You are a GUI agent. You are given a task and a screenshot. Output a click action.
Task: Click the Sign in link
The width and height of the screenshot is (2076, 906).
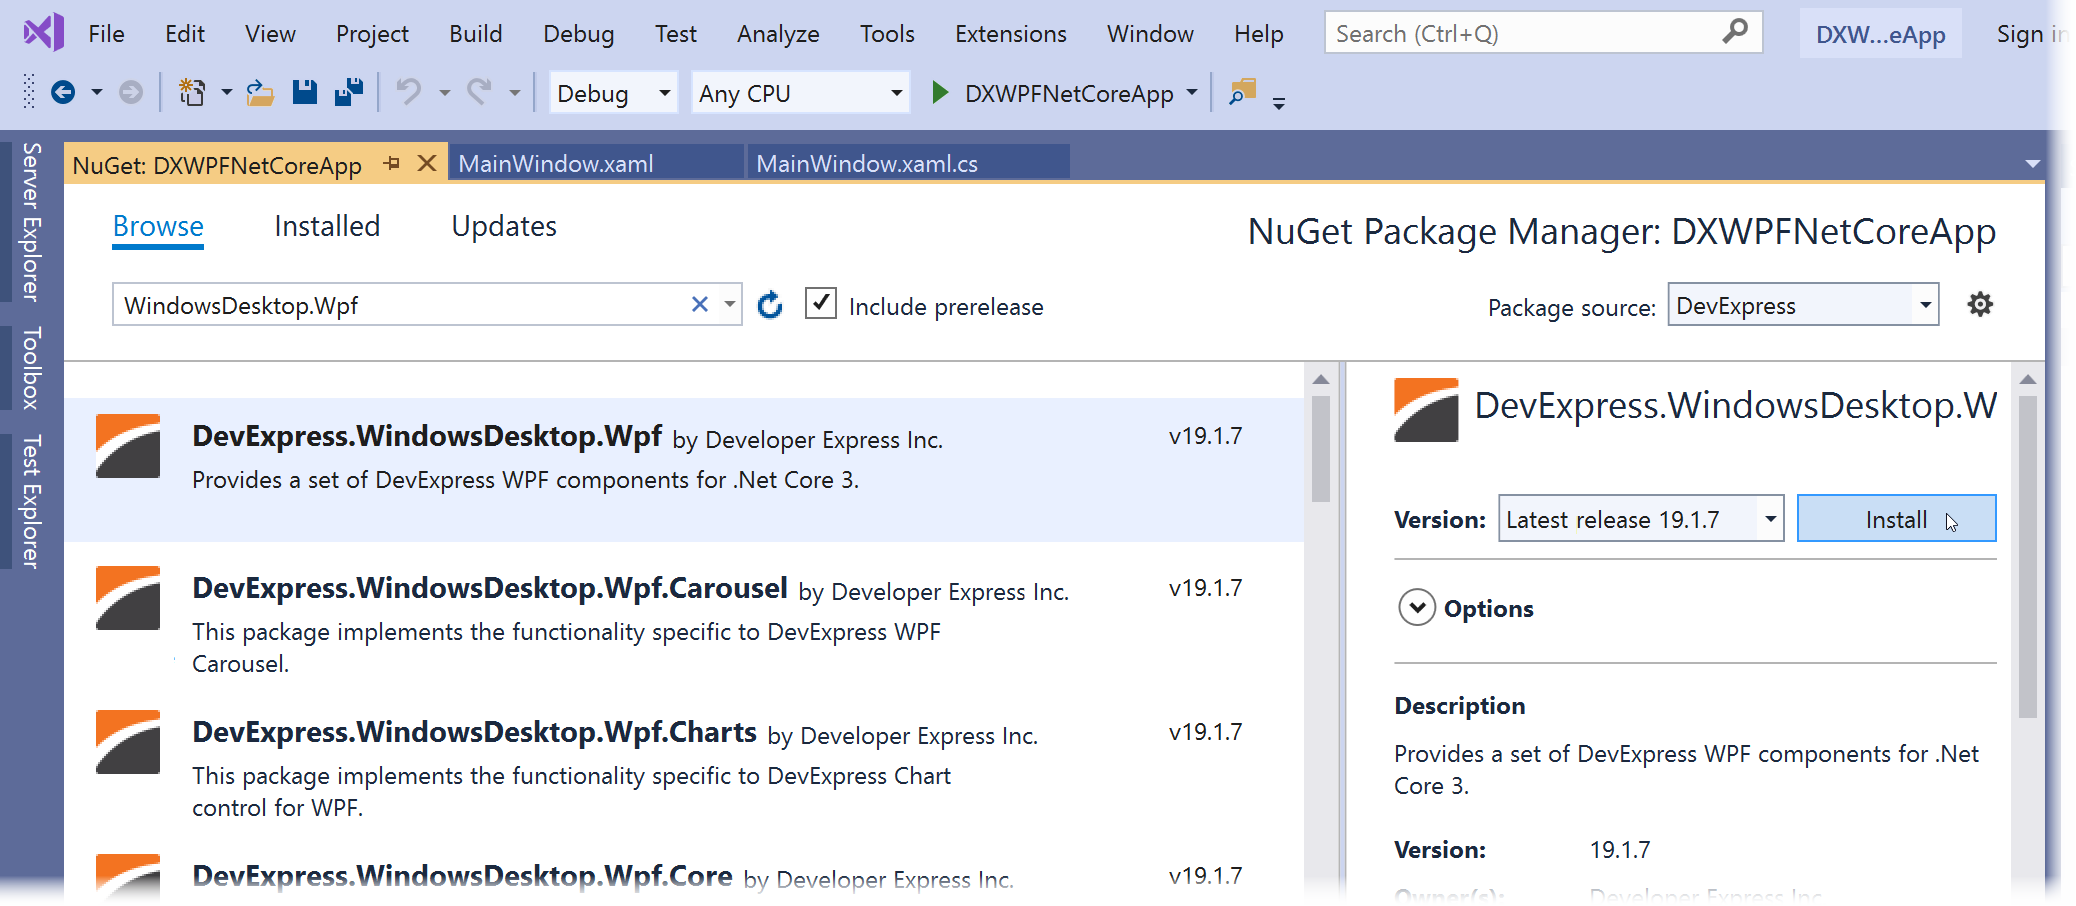tap(2030, 34)
